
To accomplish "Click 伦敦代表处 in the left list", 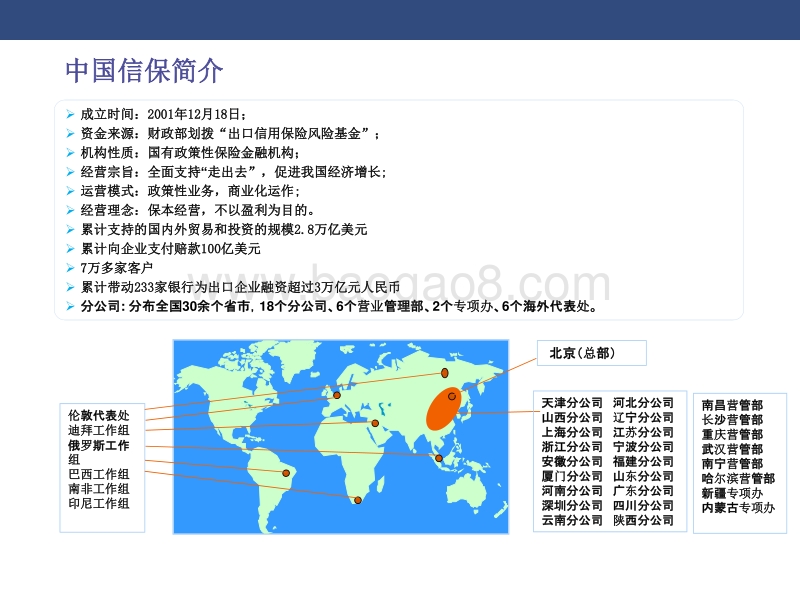I will (x=99, y=415).
